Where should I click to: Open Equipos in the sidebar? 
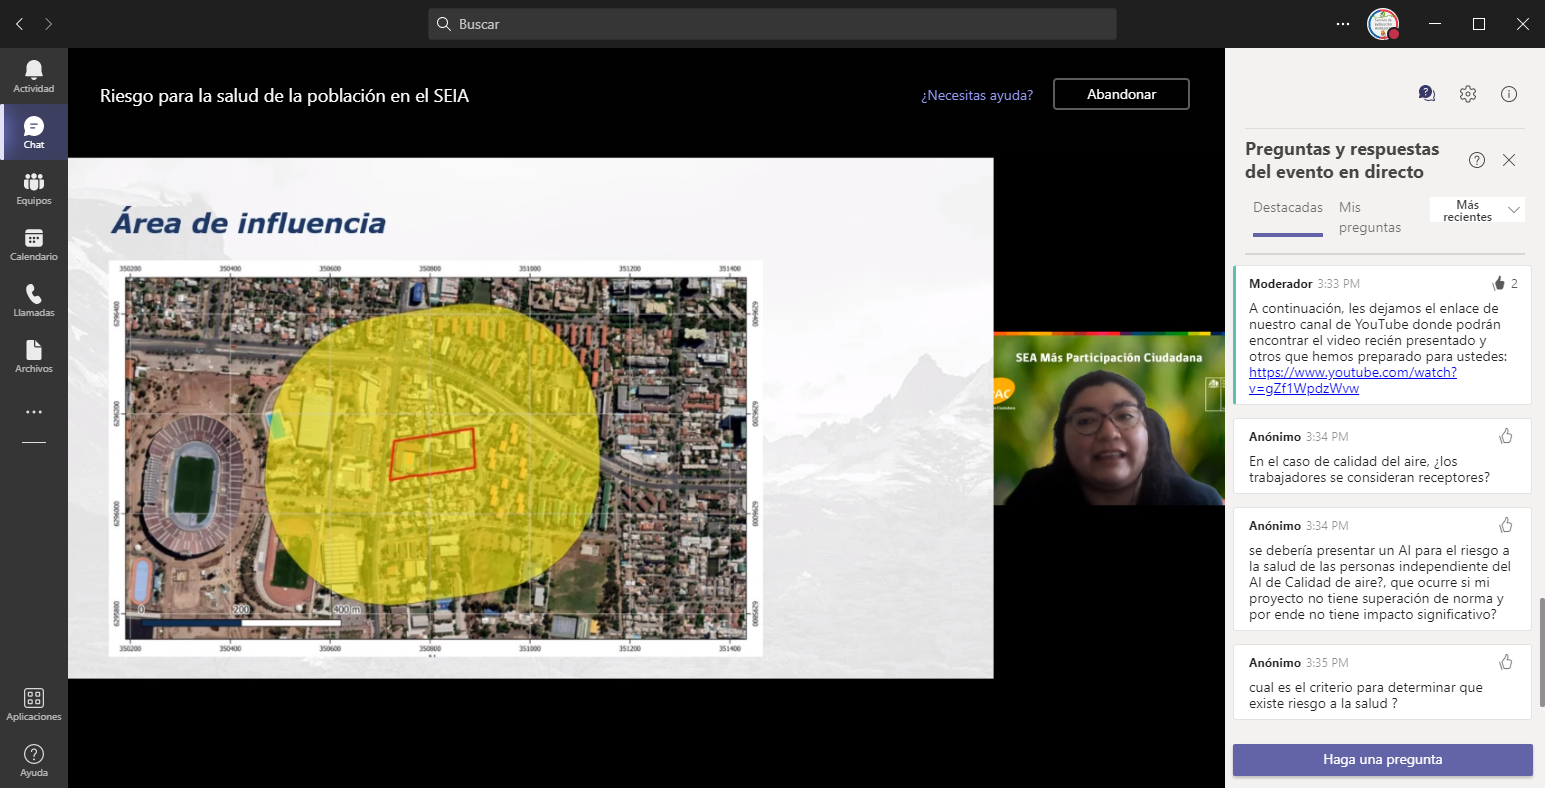[x=34, y=188]
